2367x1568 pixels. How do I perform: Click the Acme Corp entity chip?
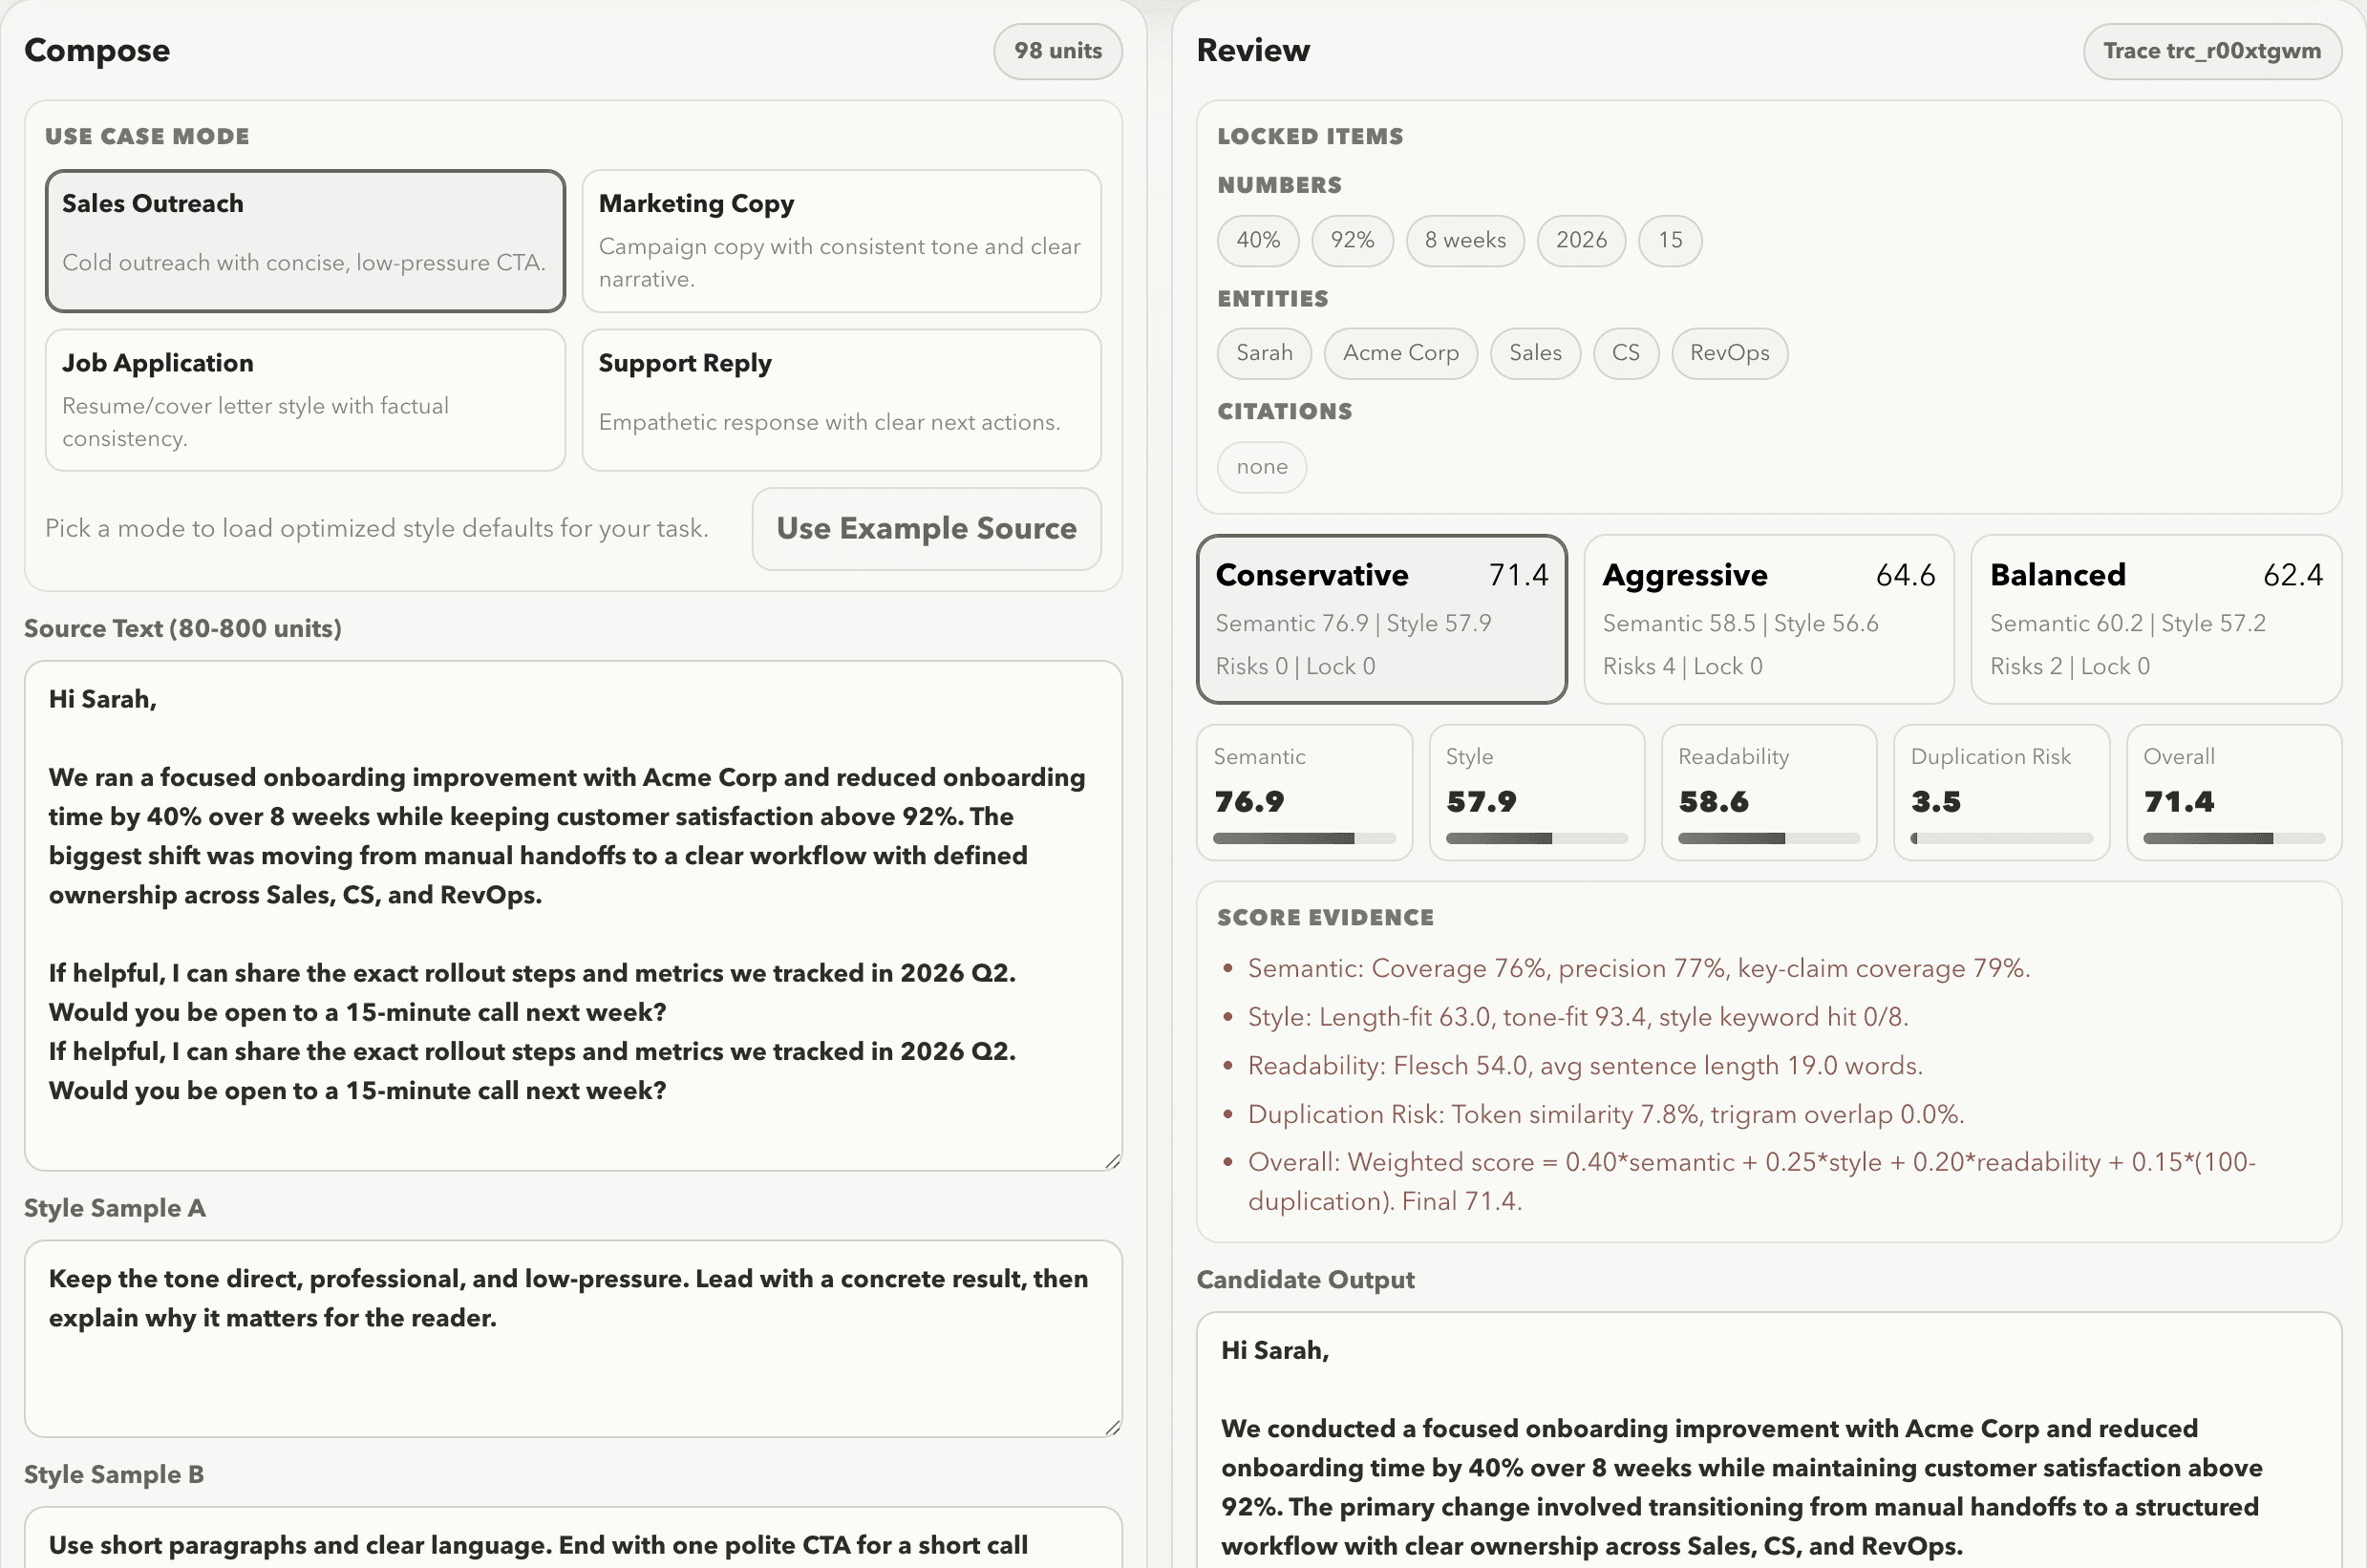(1400, 353)
